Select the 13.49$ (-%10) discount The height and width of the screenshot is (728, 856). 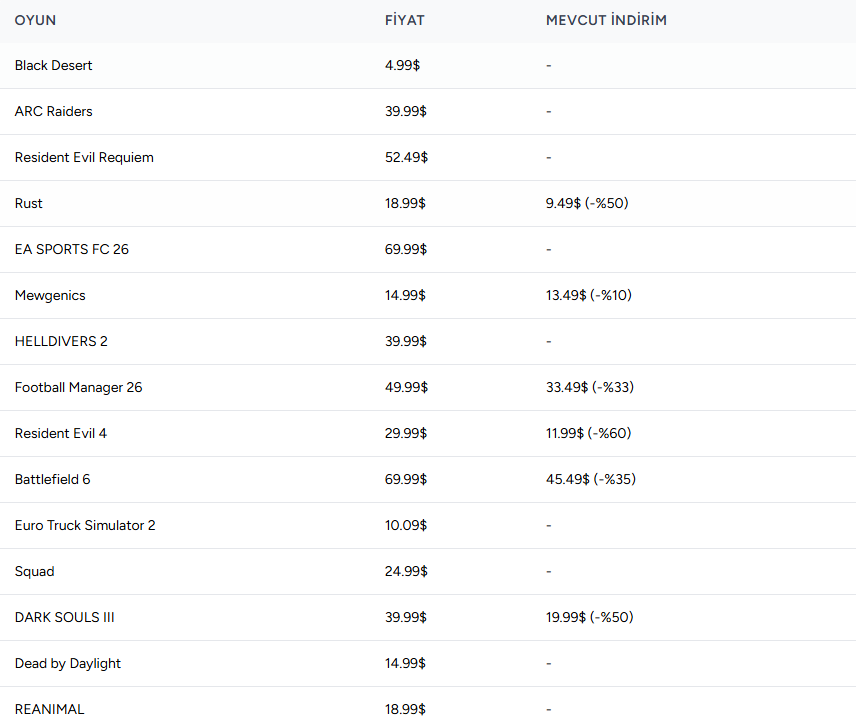[x=588, y=295]
